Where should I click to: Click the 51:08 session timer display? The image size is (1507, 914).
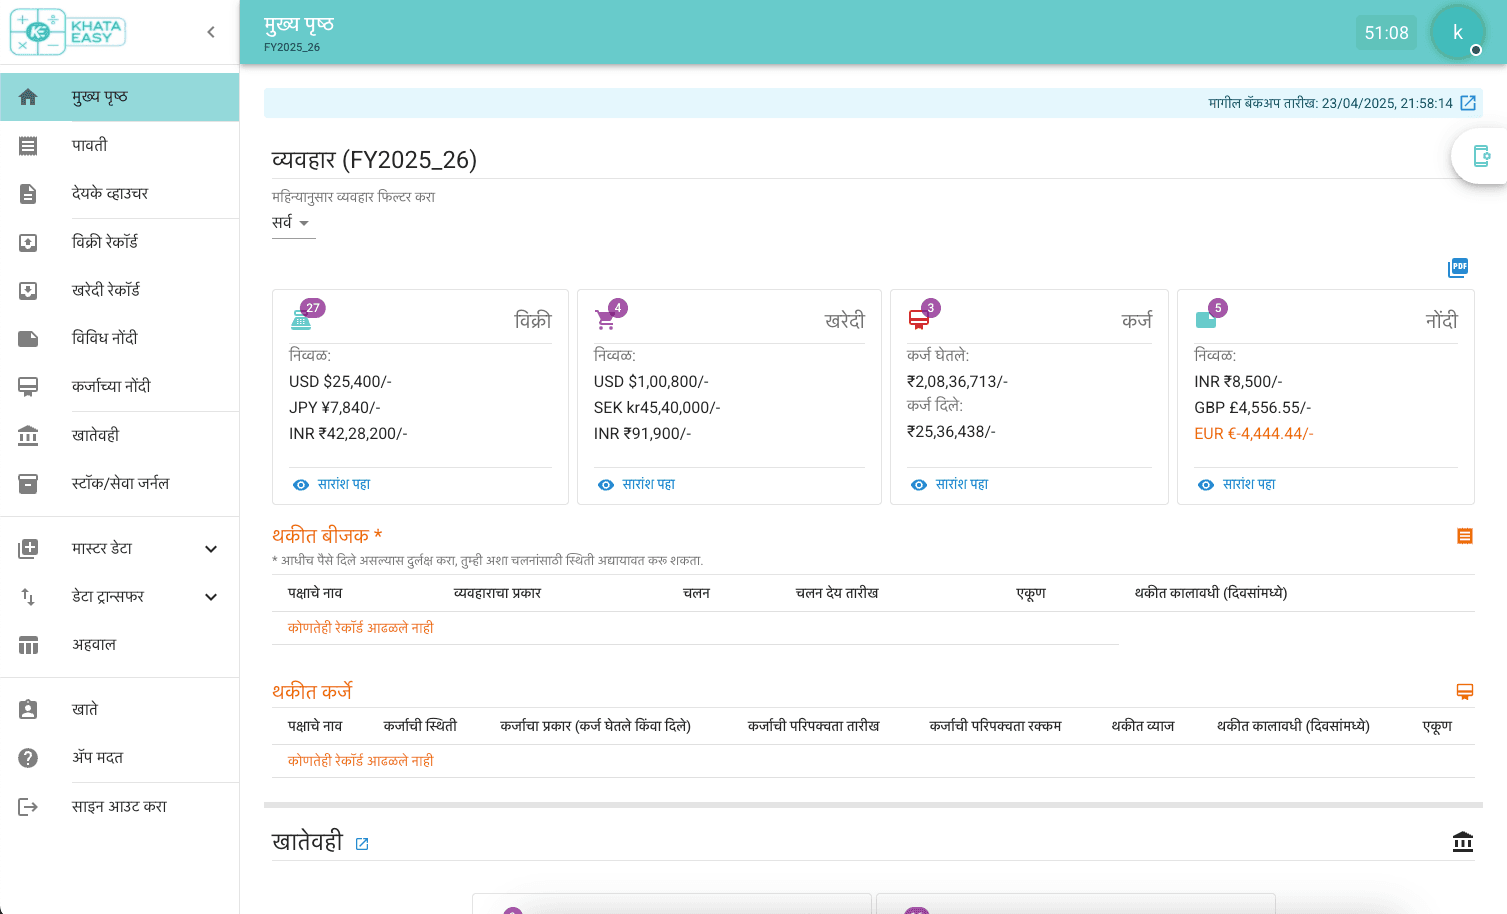tap(1386, 32)
